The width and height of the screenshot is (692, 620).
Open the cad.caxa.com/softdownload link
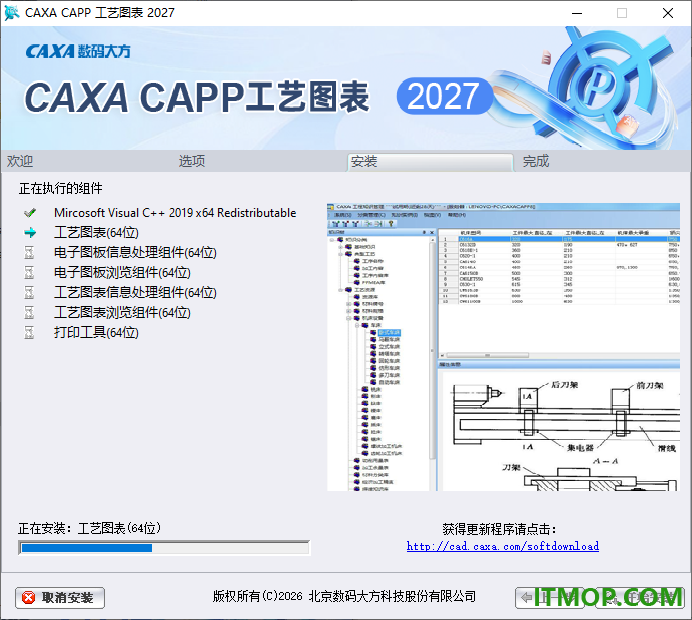pyautogui.click(x=503, y=546)
